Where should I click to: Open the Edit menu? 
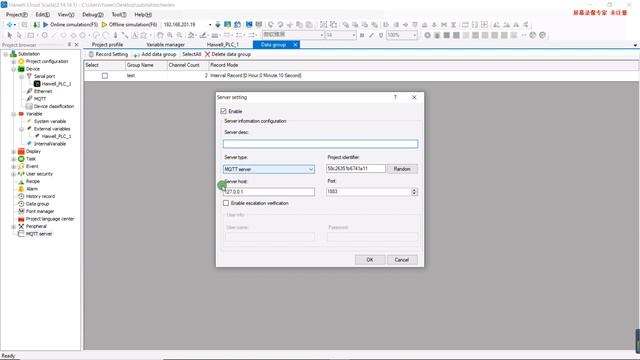42,14
